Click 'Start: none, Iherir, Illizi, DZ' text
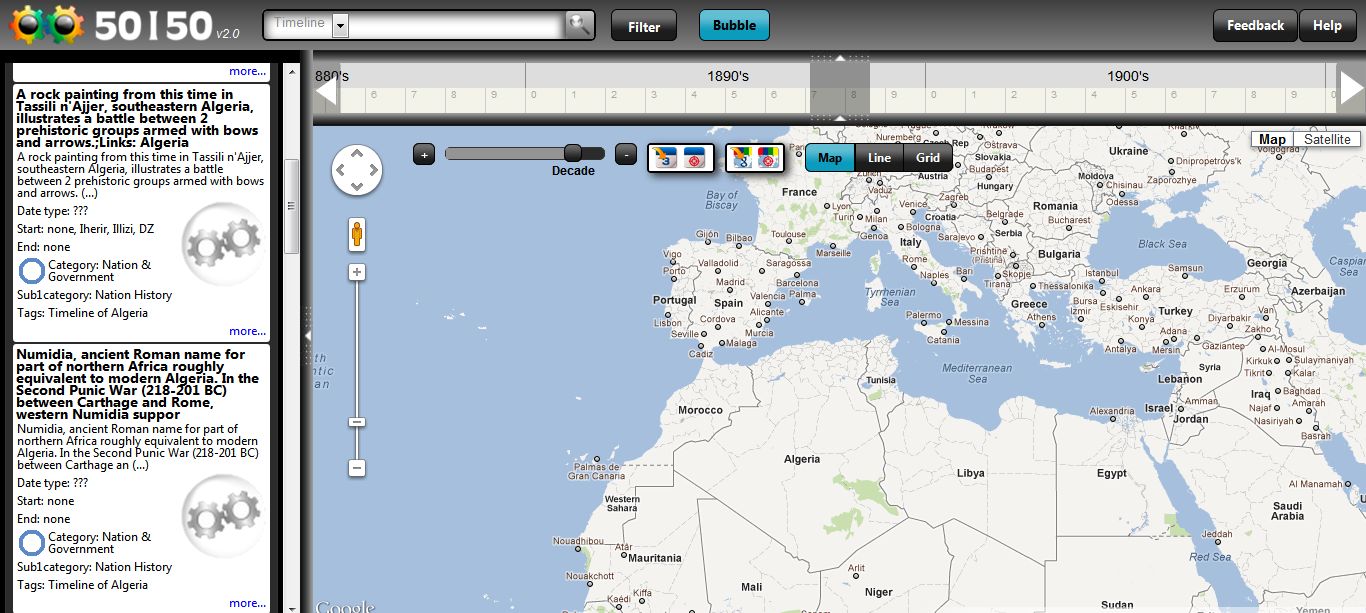1366x613 pixels. 86,229
